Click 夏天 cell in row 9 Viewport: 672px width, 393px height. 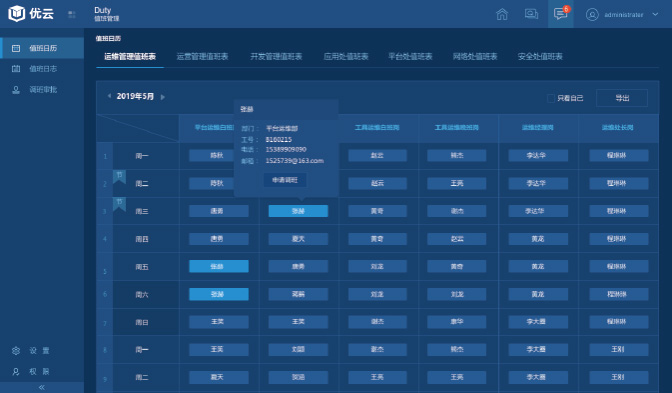pyautogui.click(x=219, y=377)
